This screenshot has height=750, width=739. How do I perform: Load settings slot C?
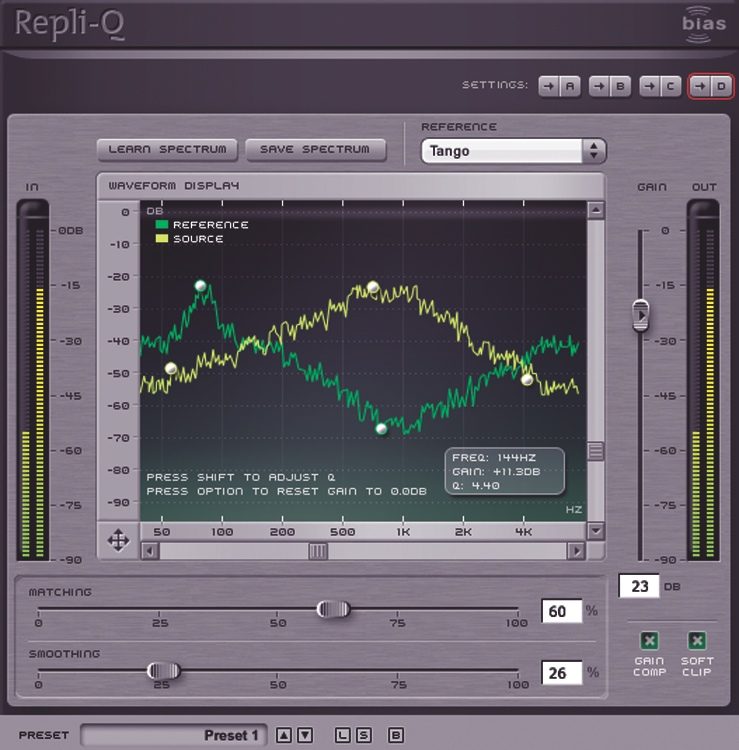(659, 87)
